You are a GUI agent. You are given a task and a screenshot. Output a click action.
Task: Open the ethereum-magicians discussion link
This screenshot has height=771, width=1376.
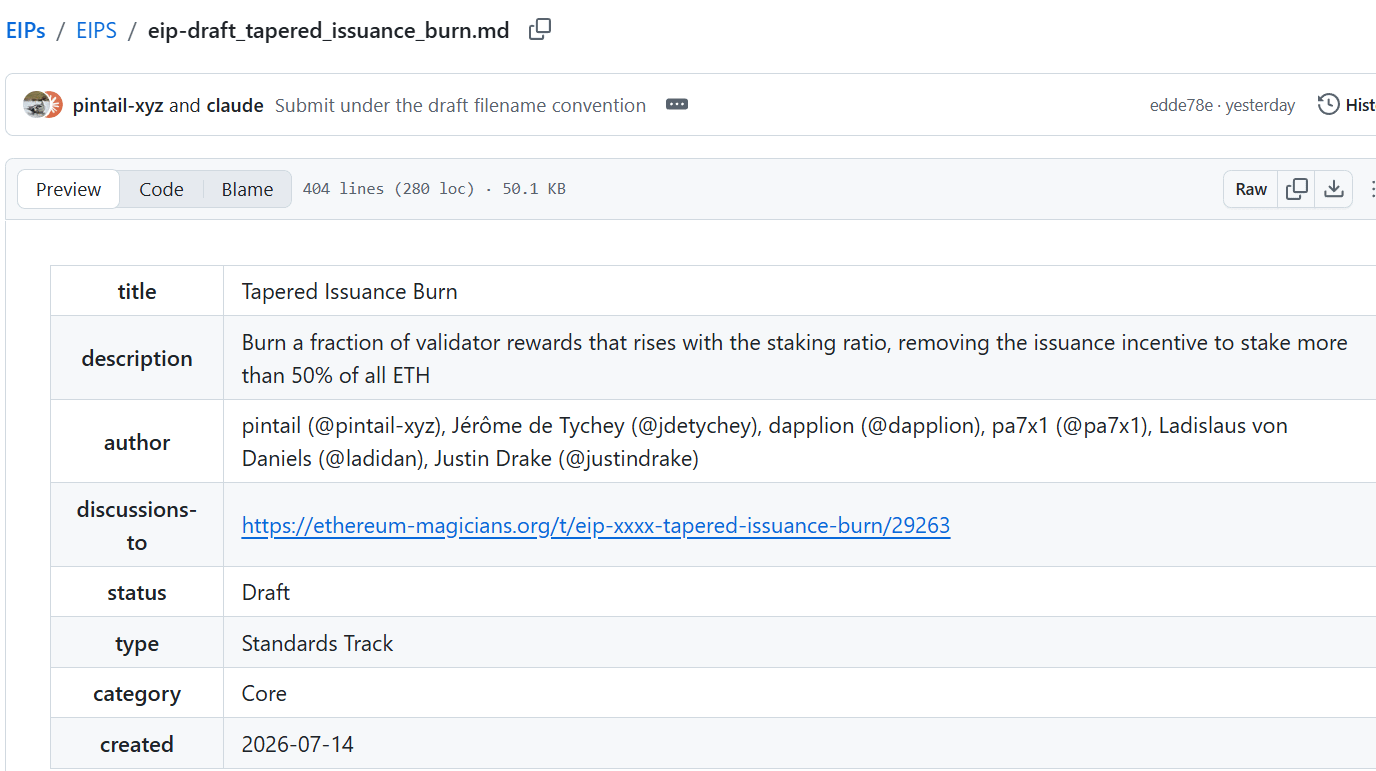(x=596, y=525)
